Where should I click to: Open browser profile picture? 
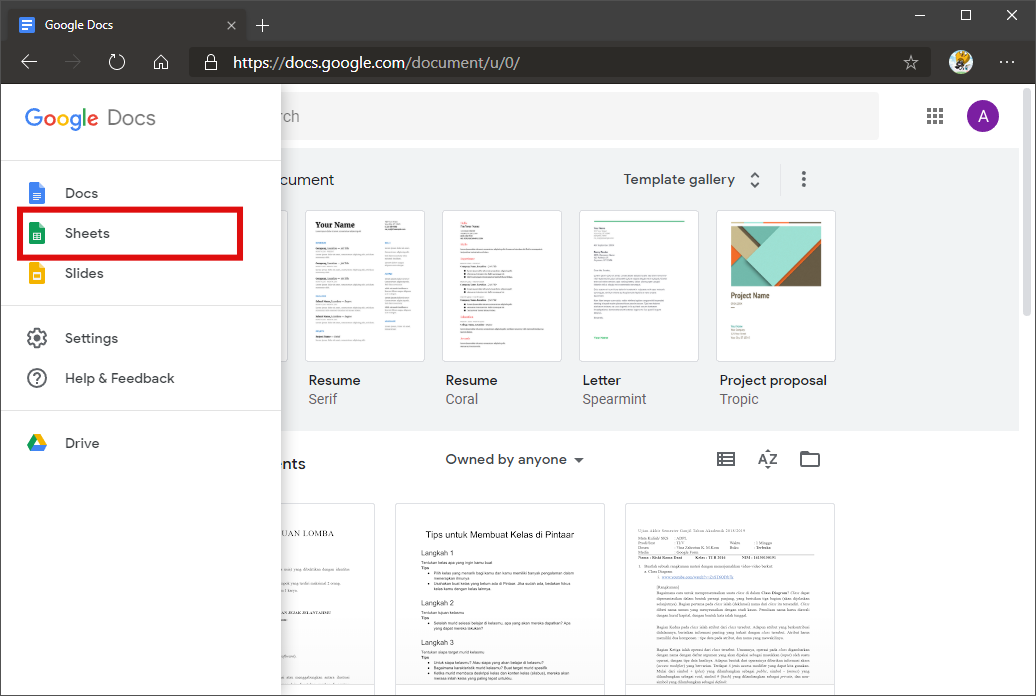tap(961, 62)
